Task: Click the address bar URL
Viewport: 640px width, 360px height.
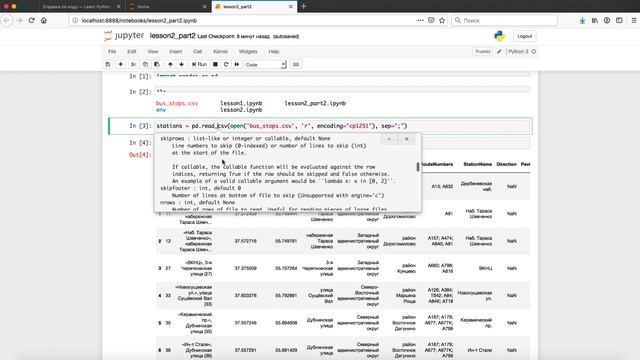Action: [x=139, y=20]
